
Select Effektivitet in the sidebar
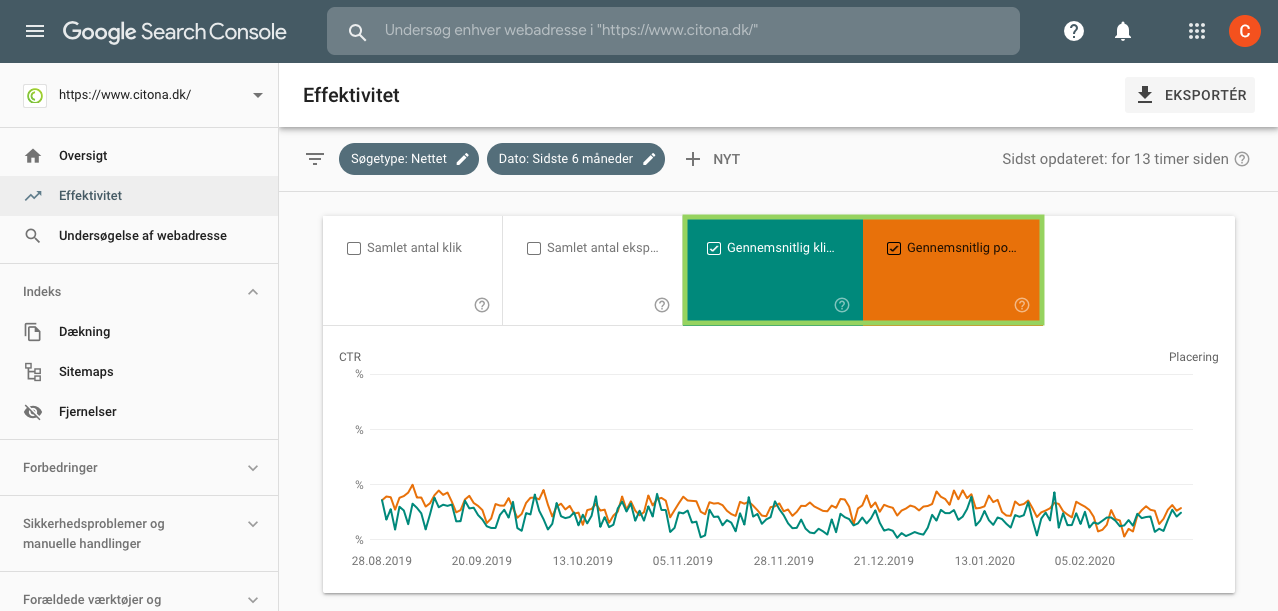click(x=139, y=196)
